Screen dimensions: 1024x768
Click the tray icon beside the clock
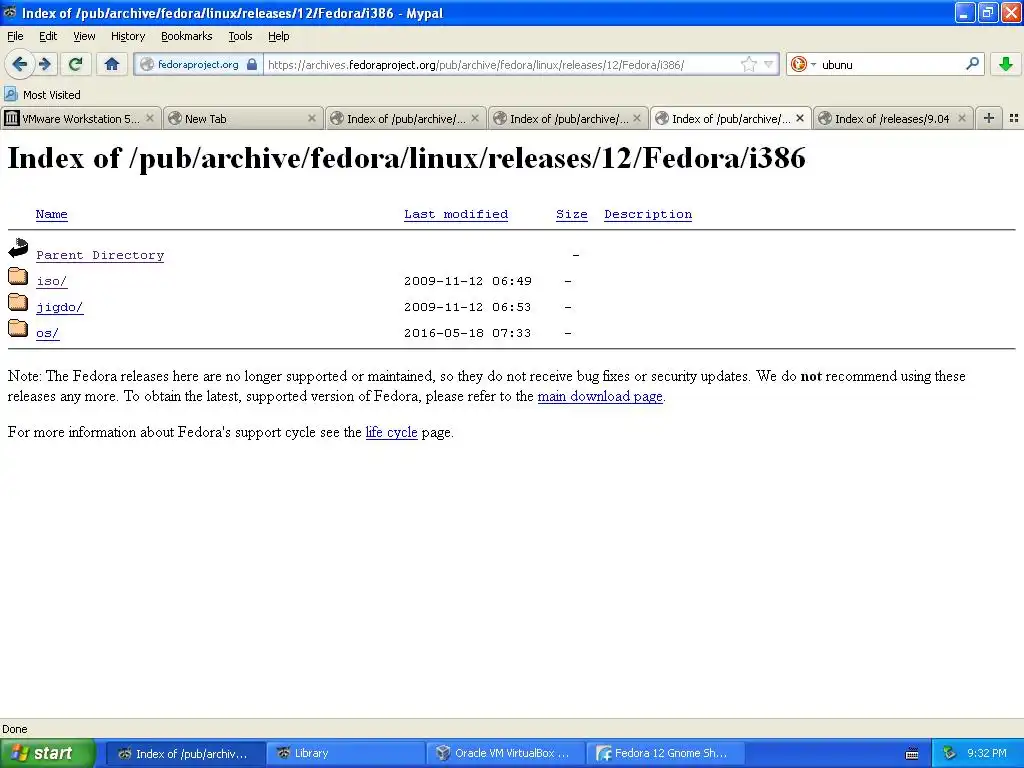click(950, 753)
